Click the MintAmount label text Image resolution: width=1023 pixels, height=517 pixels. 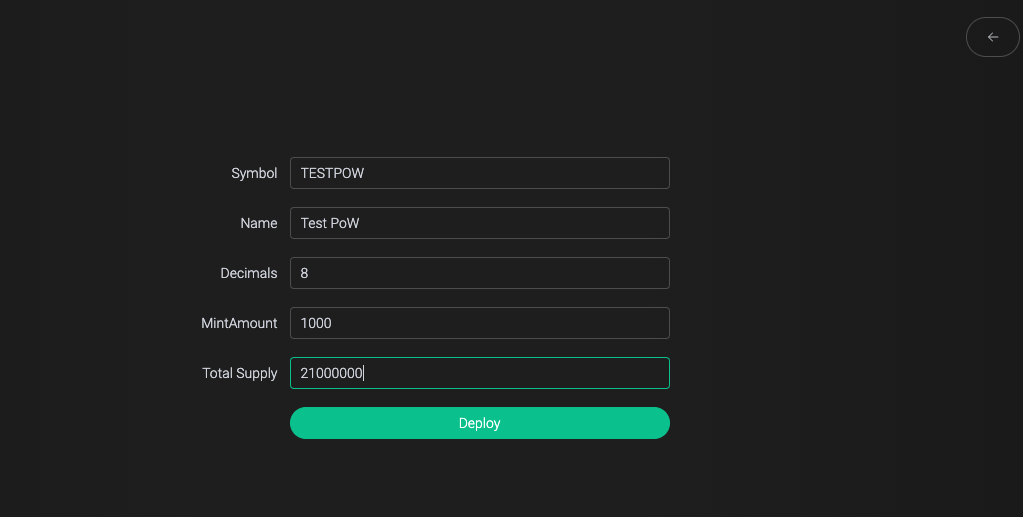[239, 323]
